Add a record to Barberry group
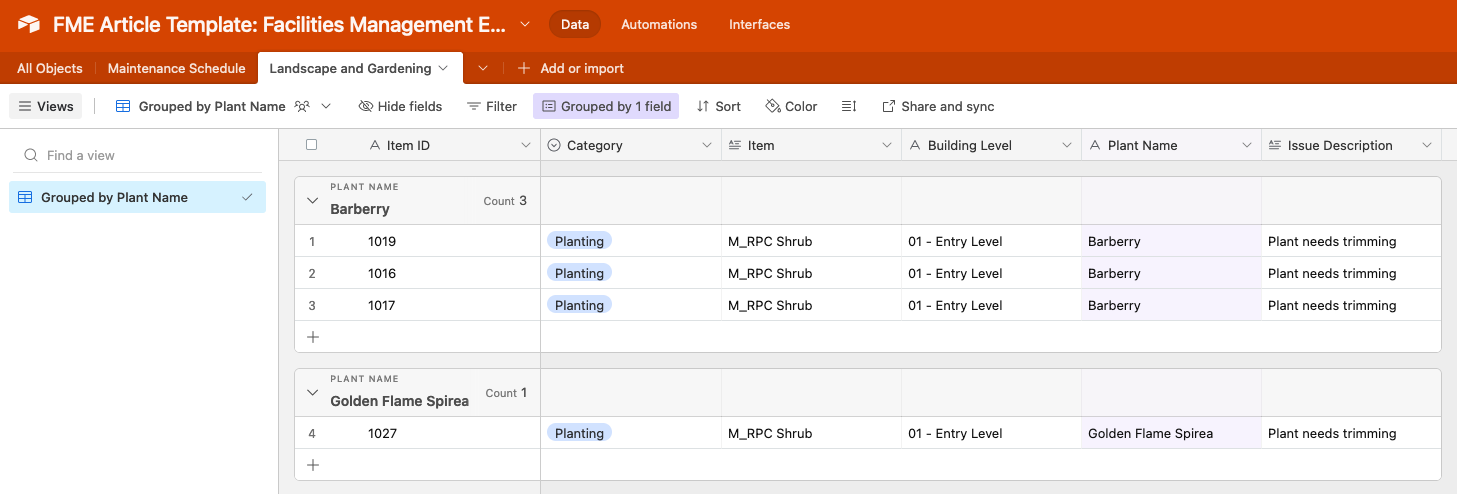 point(313,337)
